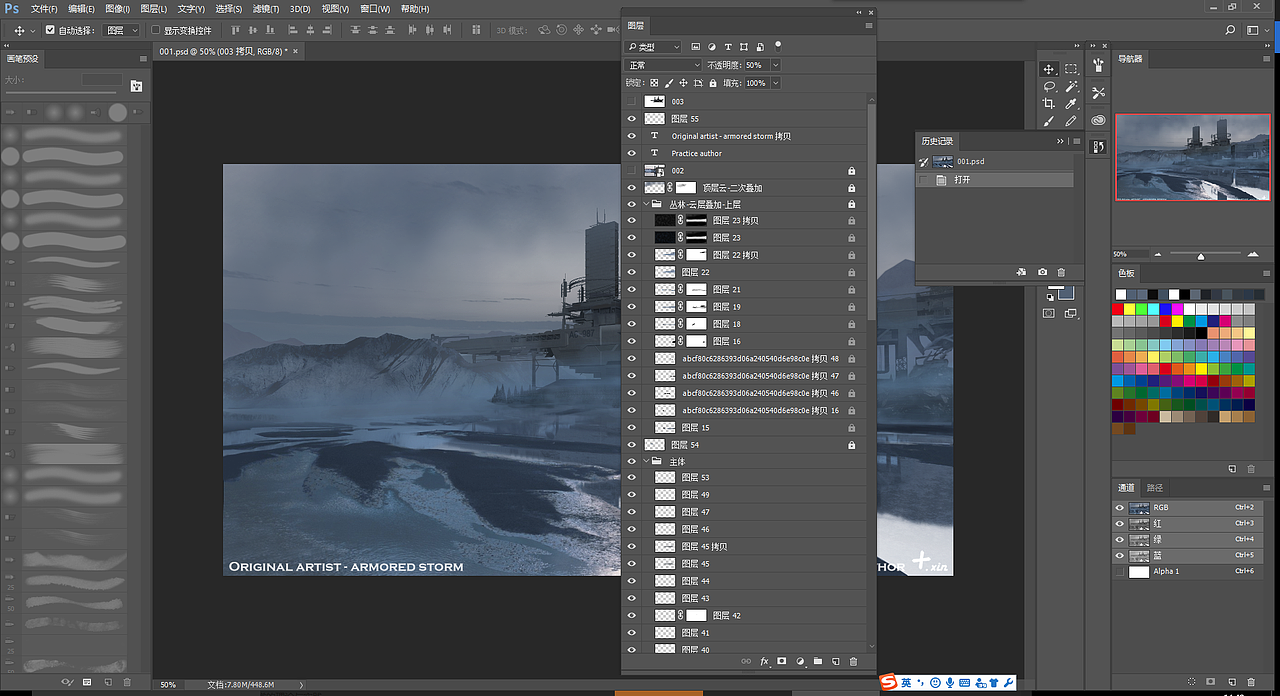
Task: Open the Layers panel flyout menu
Action: (x=869, y=25)
